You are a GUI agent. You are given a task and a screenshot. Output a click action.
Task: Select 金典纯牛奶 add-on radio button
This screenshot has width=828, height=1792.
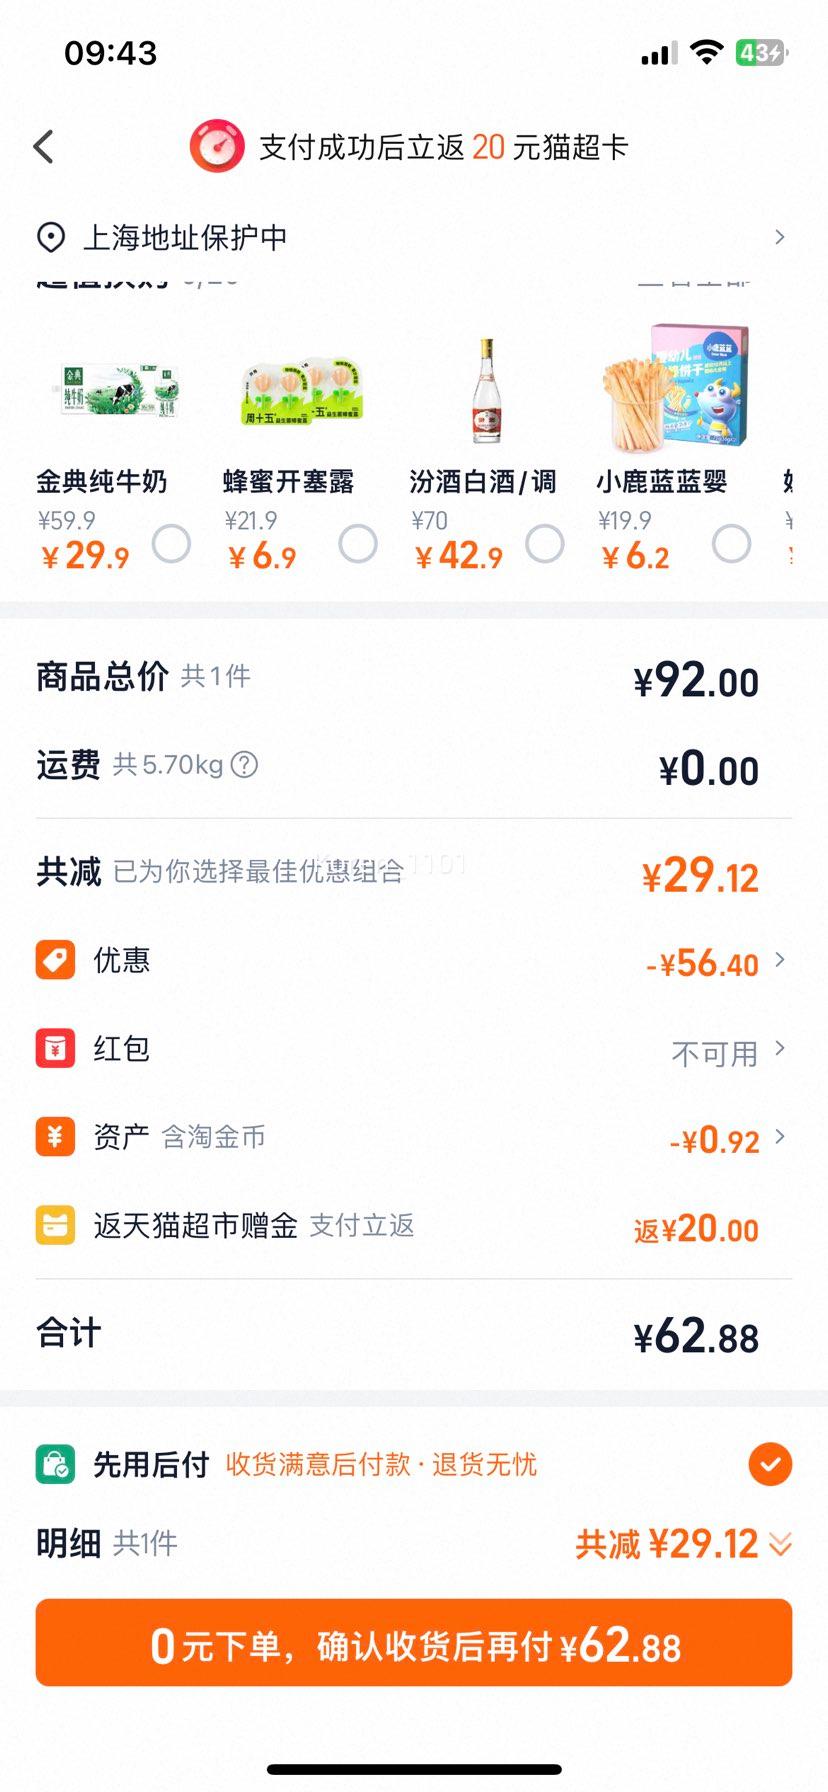coord(171,544)
